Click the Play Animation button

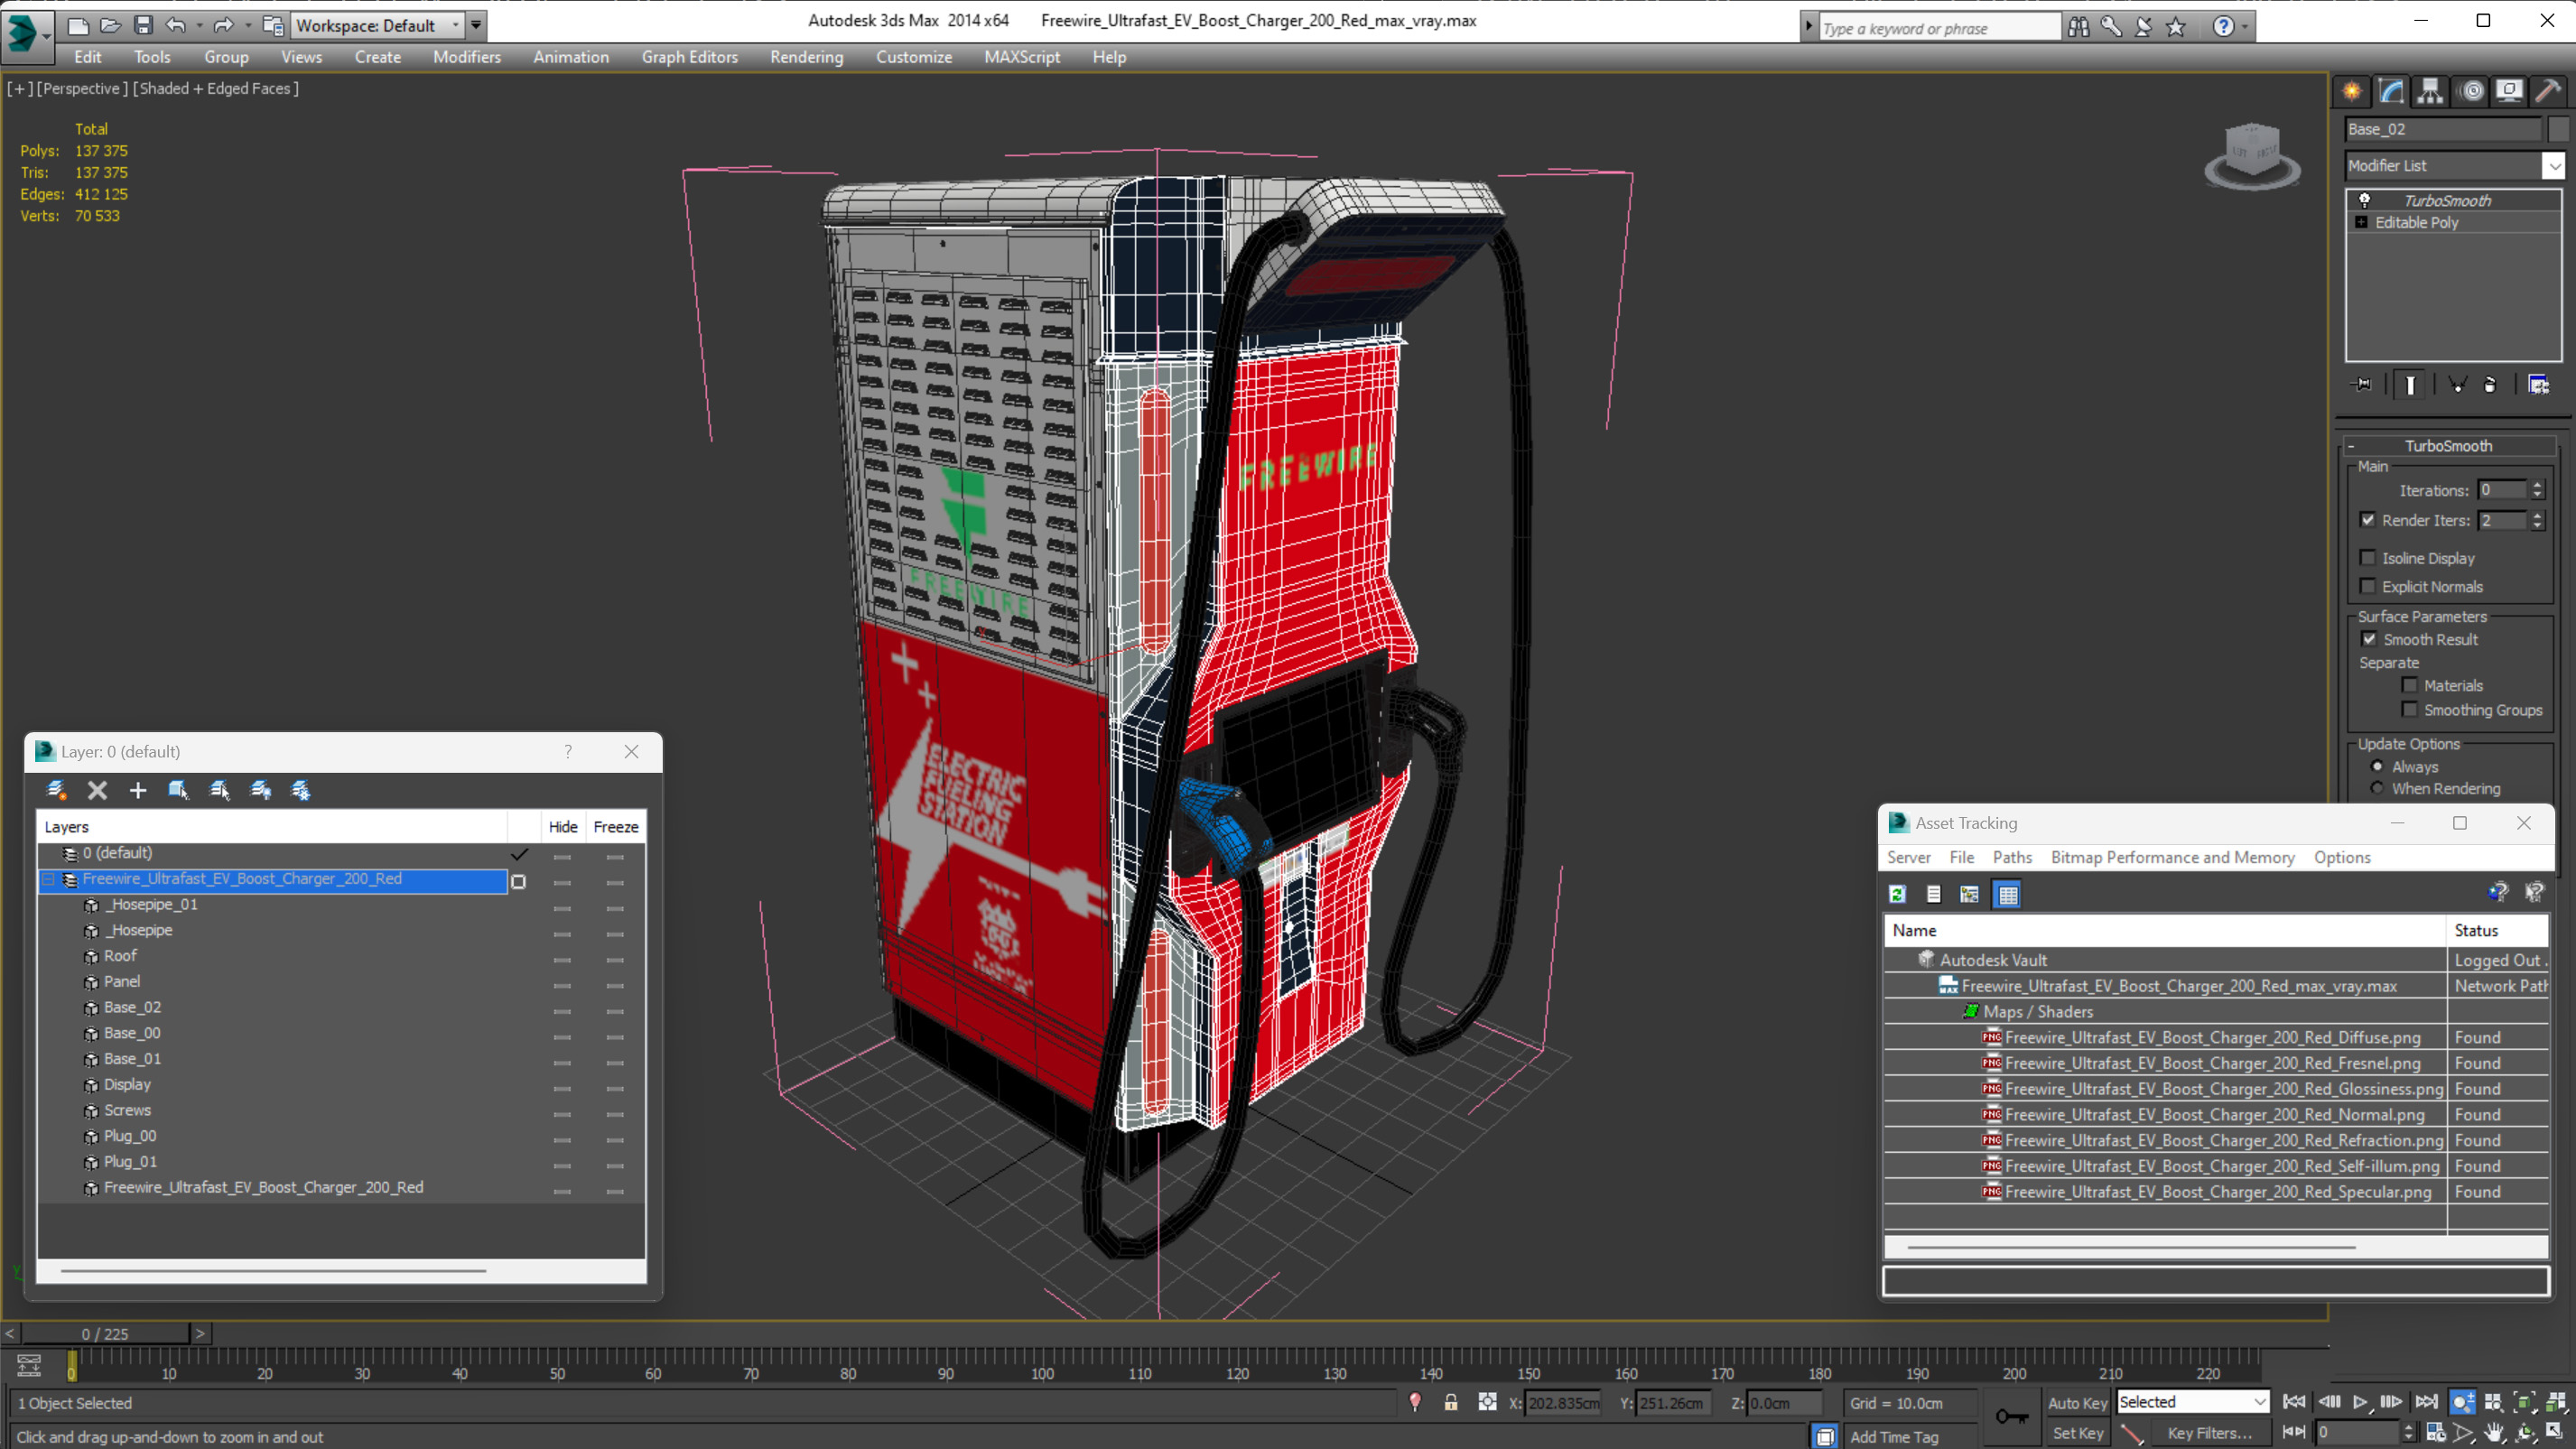click(x=2360, y=1402)
